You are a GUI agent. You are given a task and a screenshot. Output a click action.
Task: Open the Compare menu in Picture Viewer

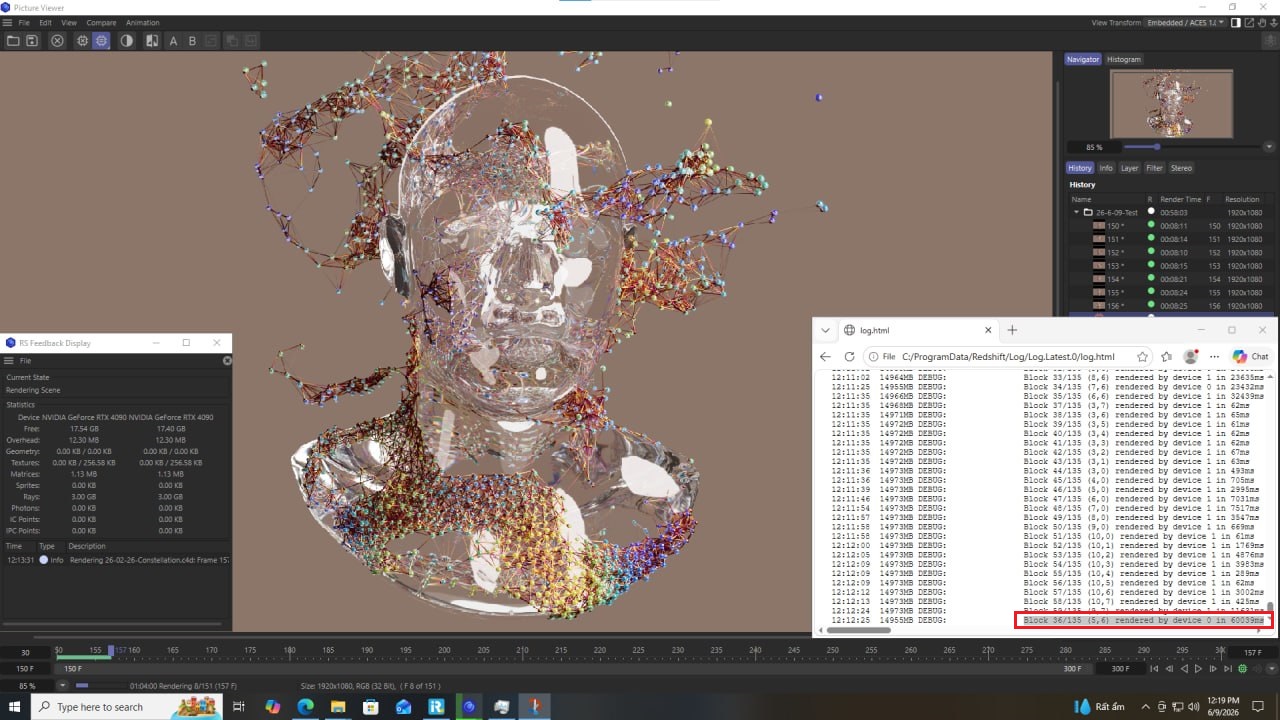(101, 22)
